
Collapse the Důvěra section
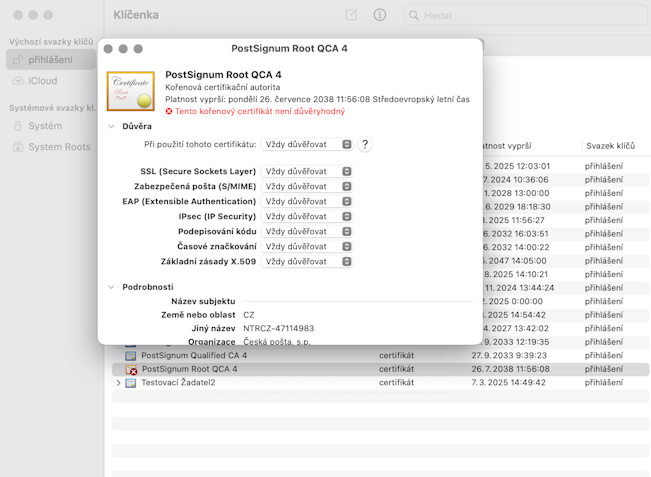point(111,126)
